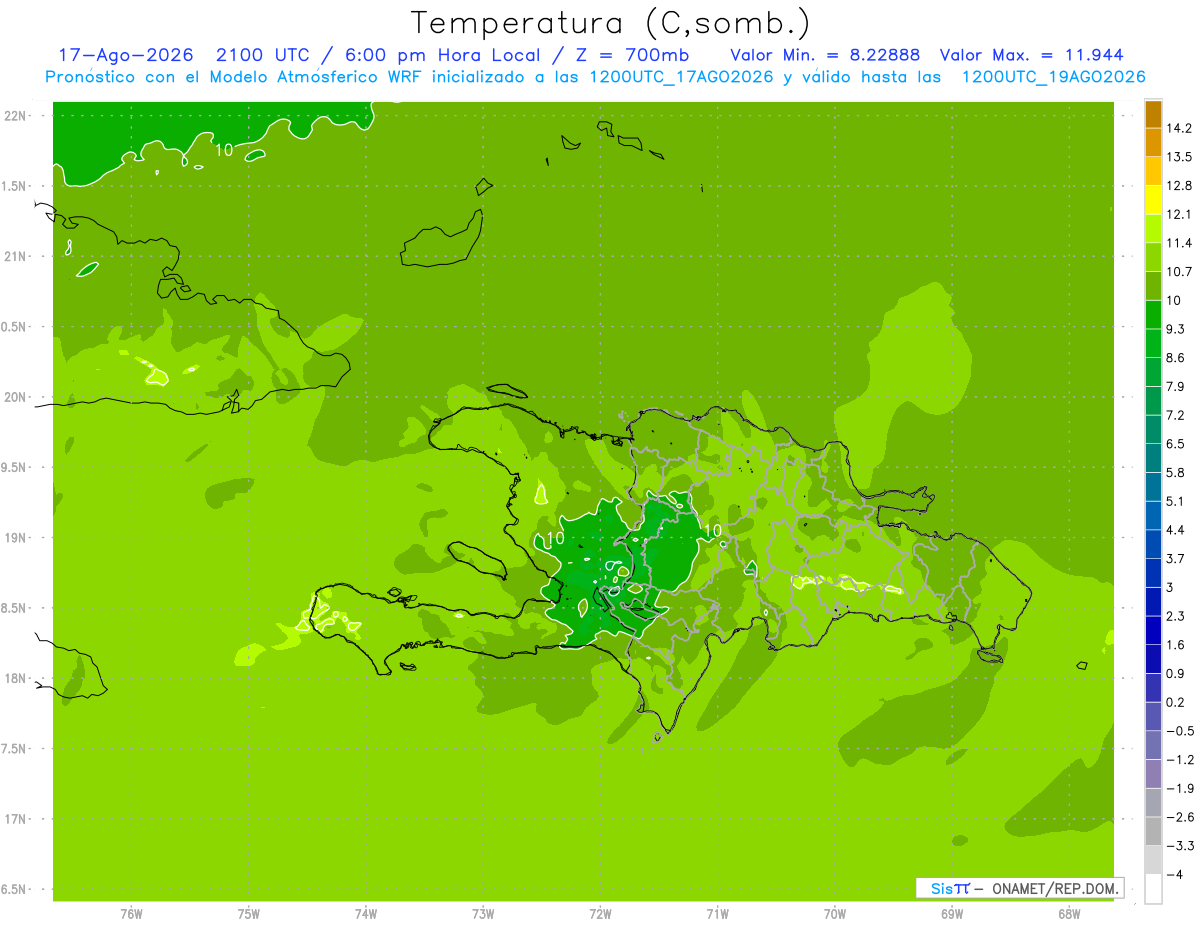
Task: Click the '75W' longitude axis label
Action: pyautogui.click(x=249, y=914)
